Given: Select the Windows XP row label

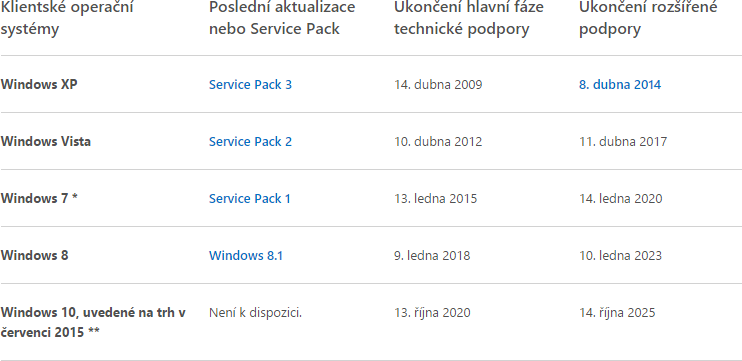Looking at the screenshot, I should 39,85.
